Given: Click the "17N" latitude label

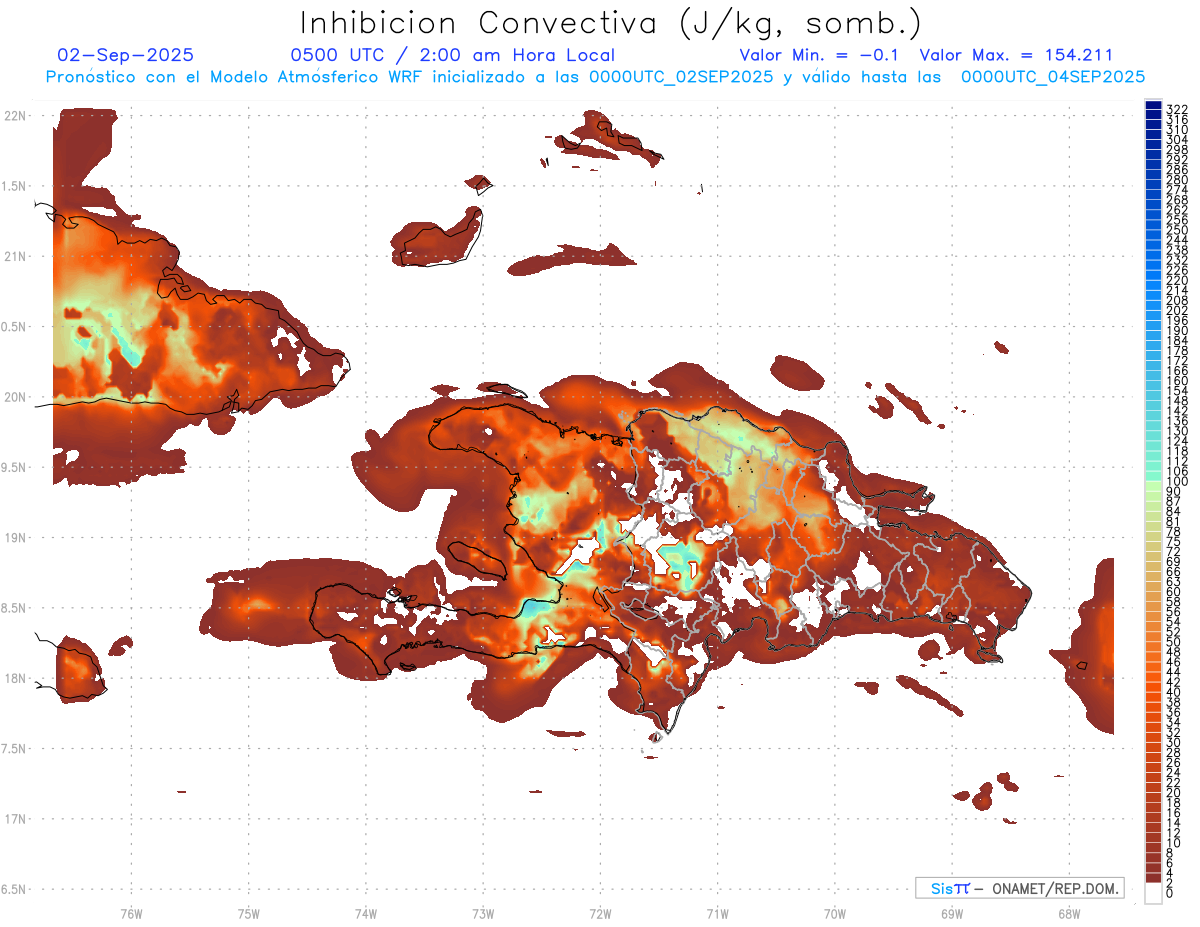Looking at the screenshot, I should point(14,819).
